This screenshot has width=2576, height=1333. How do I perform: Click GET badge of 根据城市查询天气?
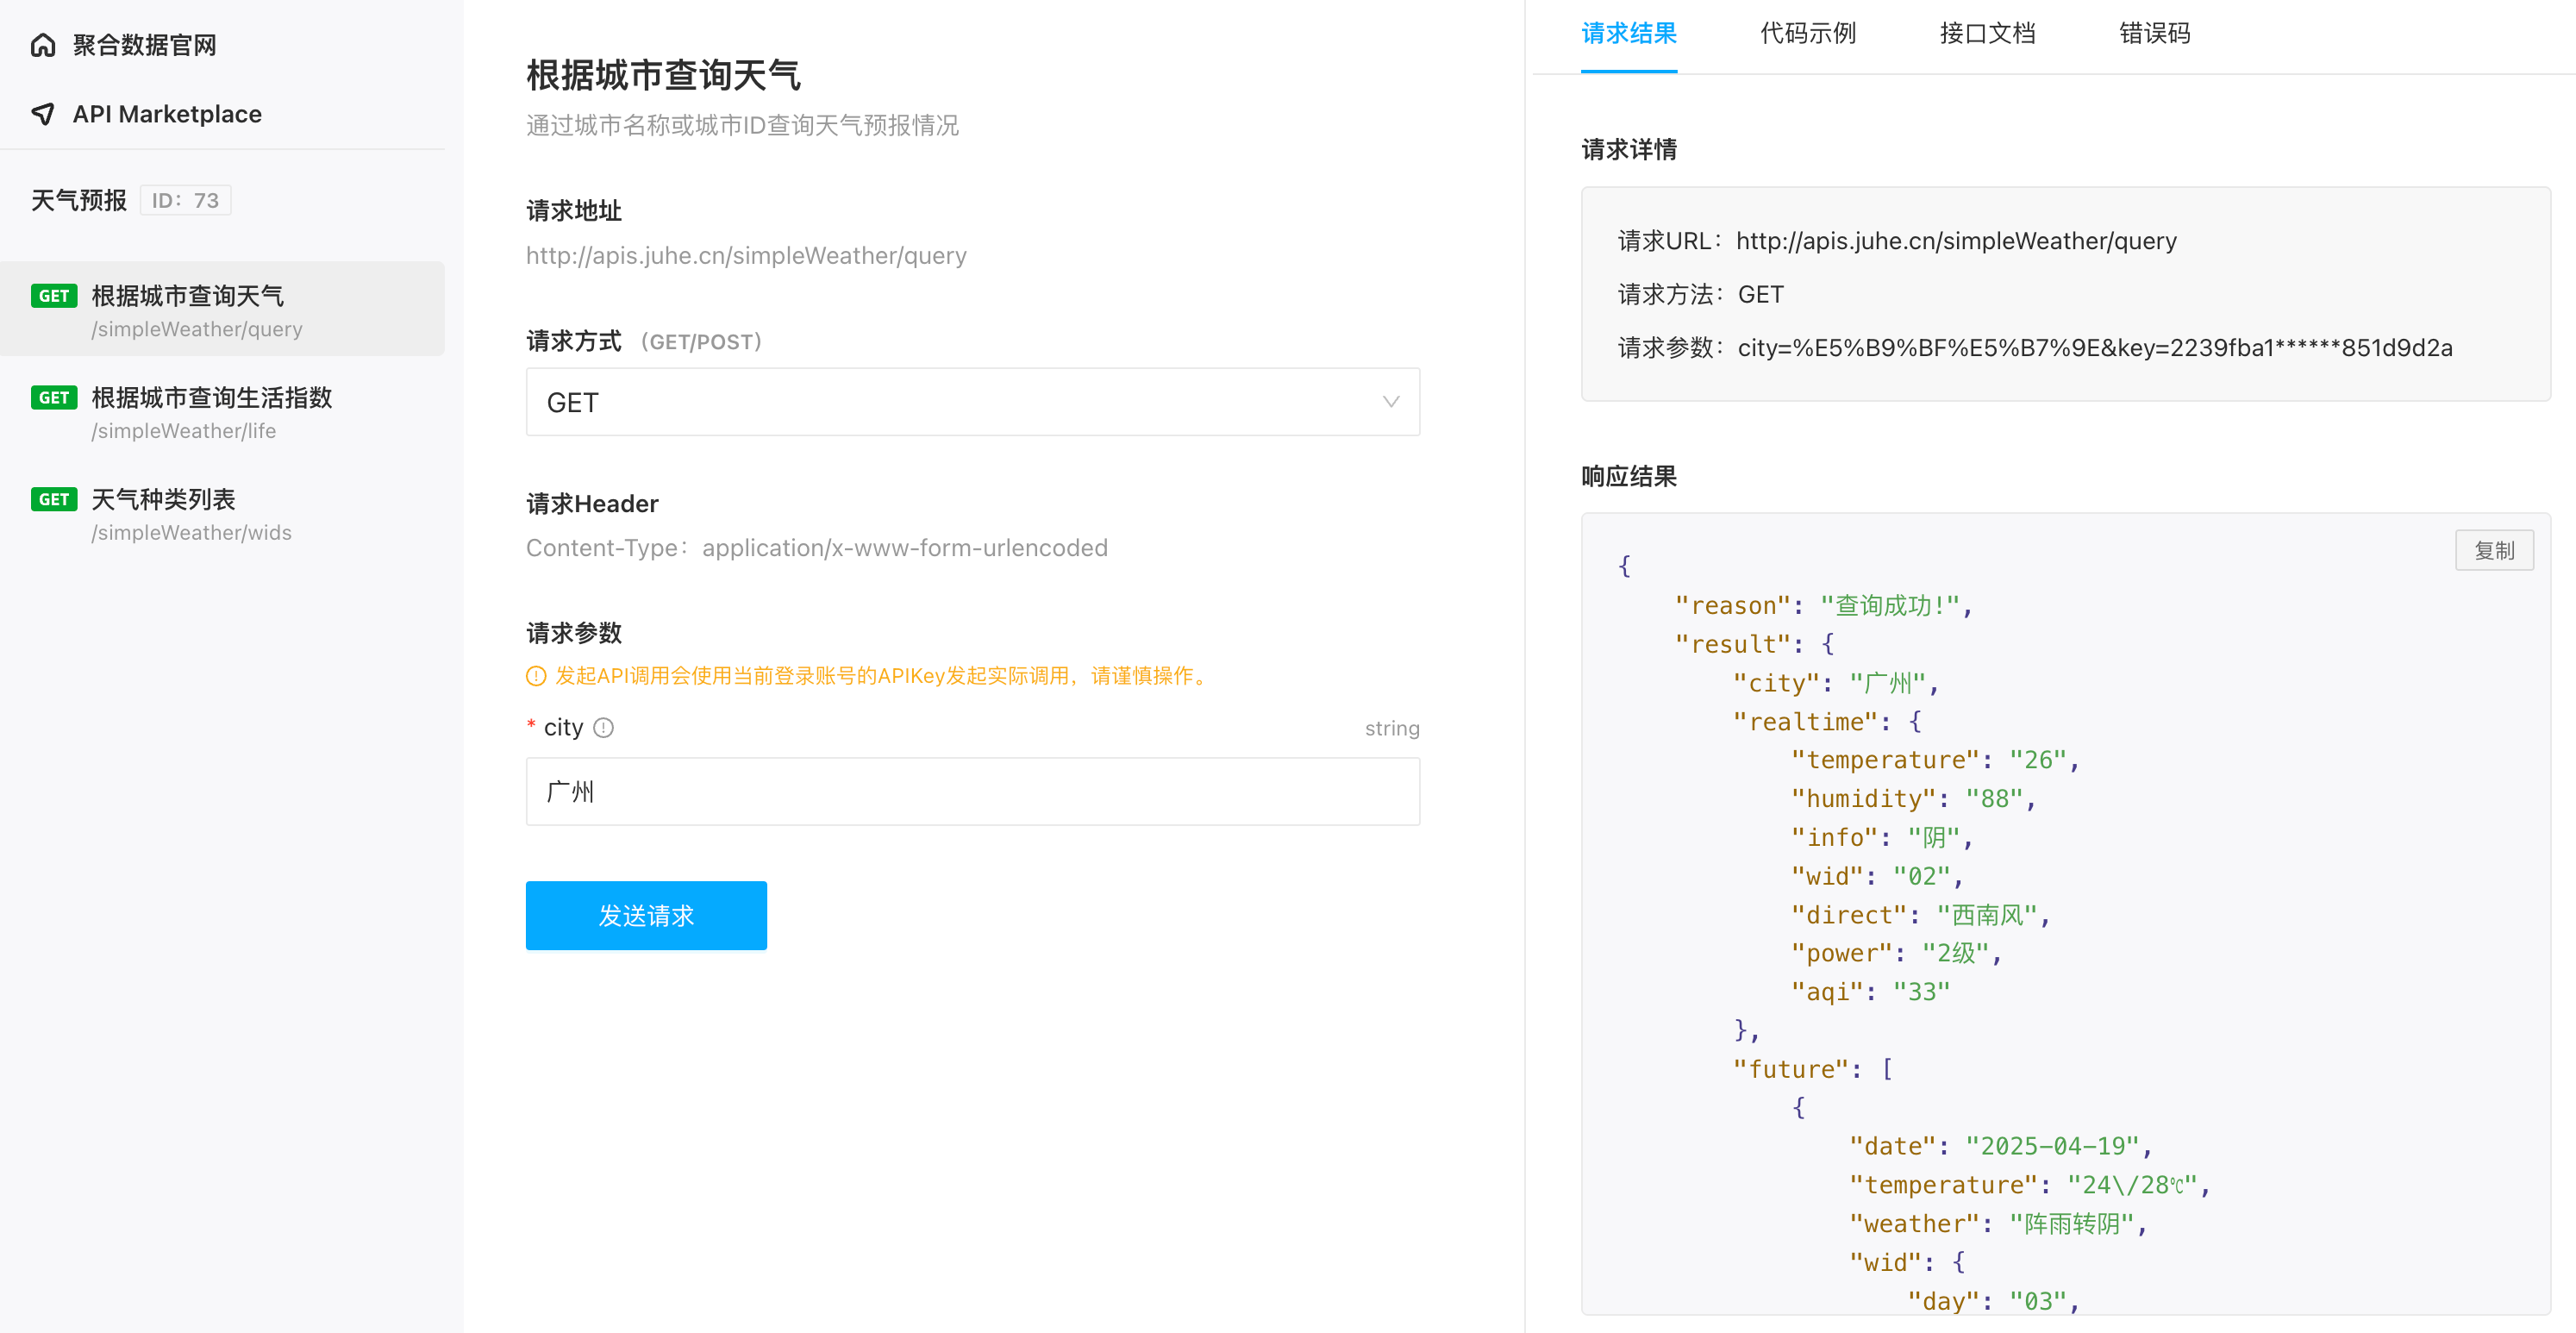click(54, 296)
